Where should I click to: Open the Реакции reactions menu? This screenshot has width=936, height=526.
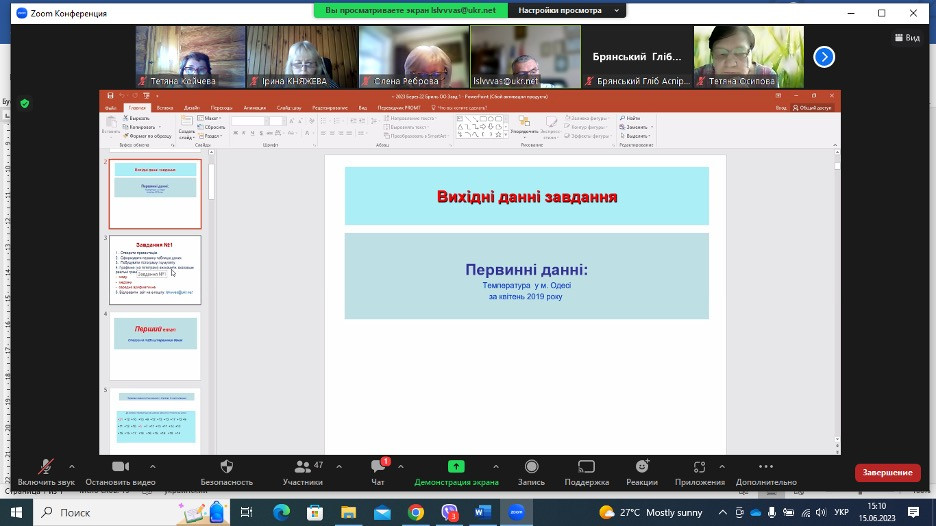[x=641, y=468]
